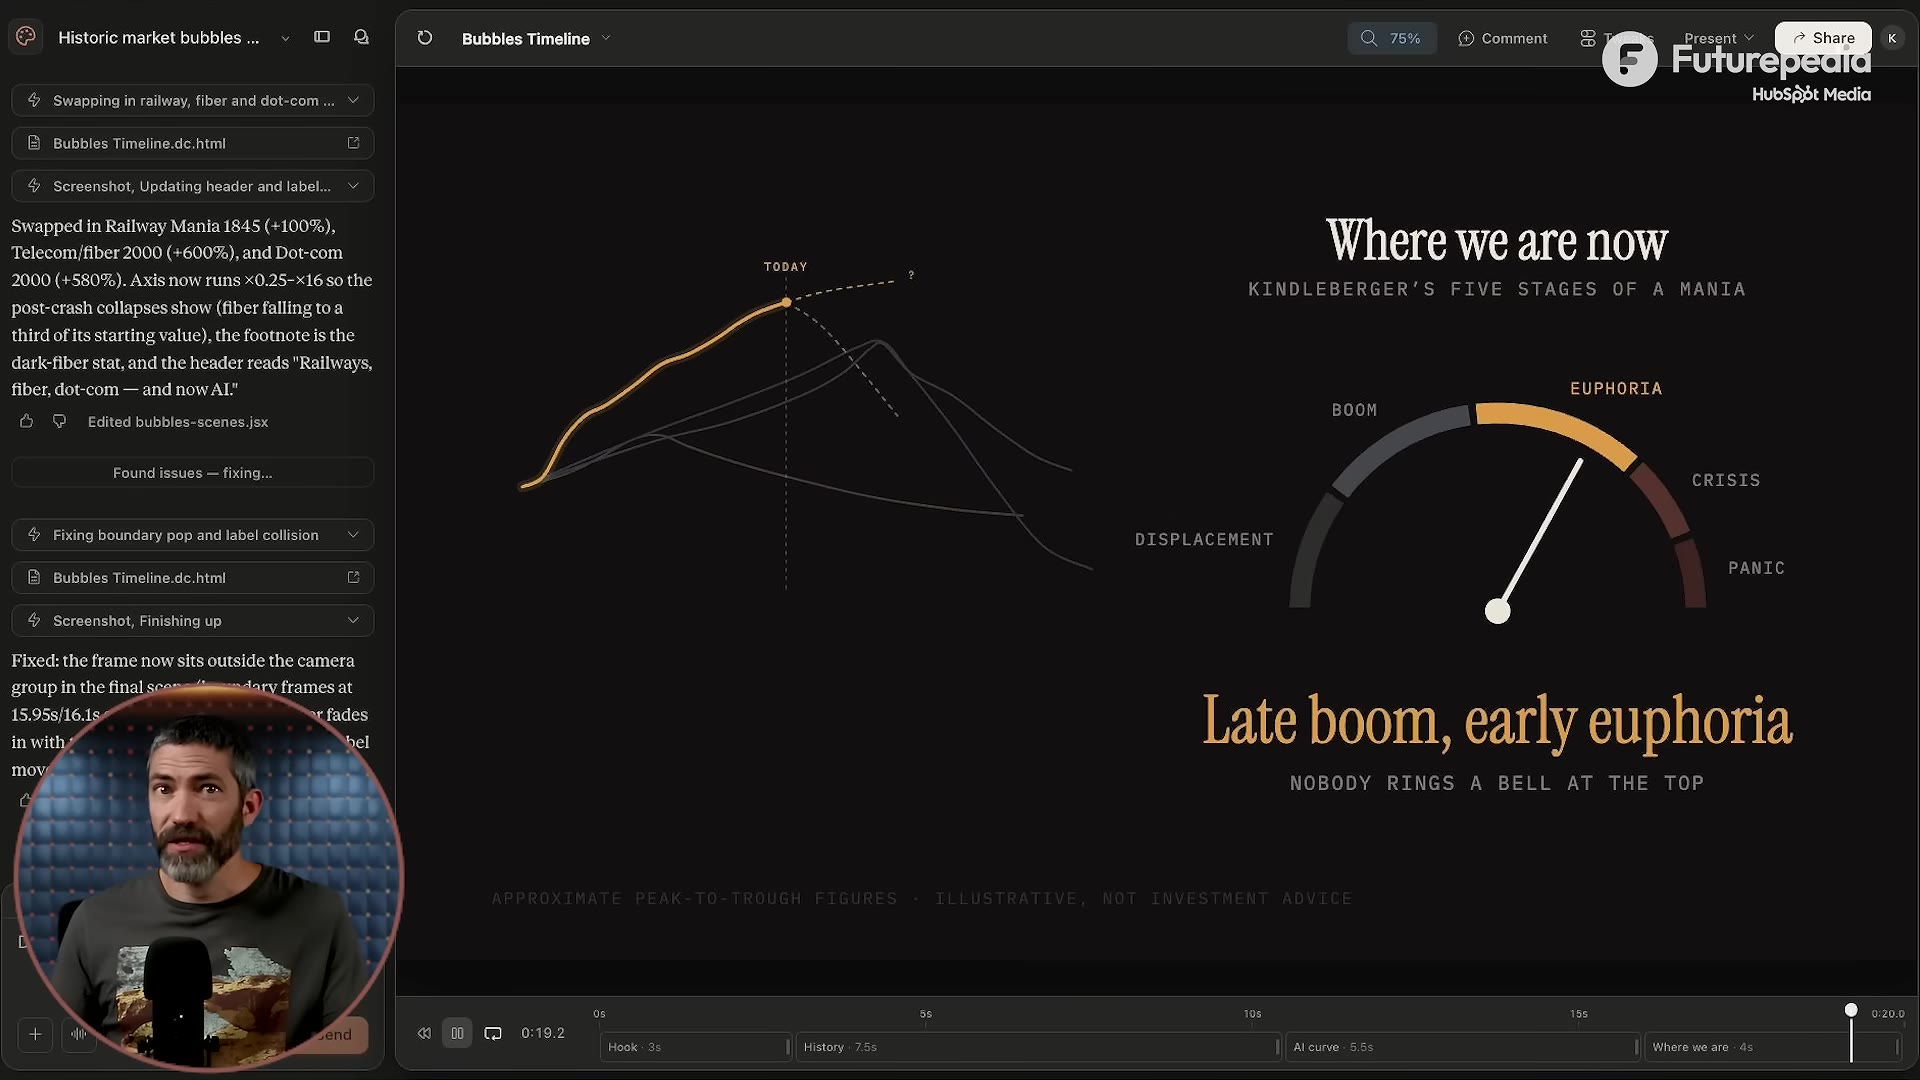Viewport: 1920px width, 1080px height.
Task: Toggle loop playback in timeline
Action: tap(493, 1033)
